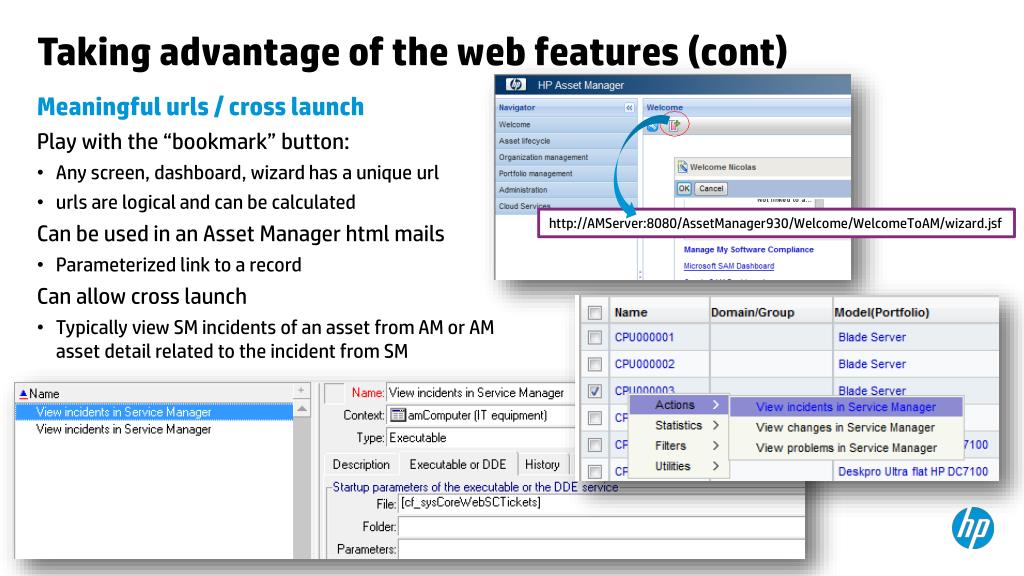Click the plus button above the action list
1024x576 pixels.
tap(301, 391)
